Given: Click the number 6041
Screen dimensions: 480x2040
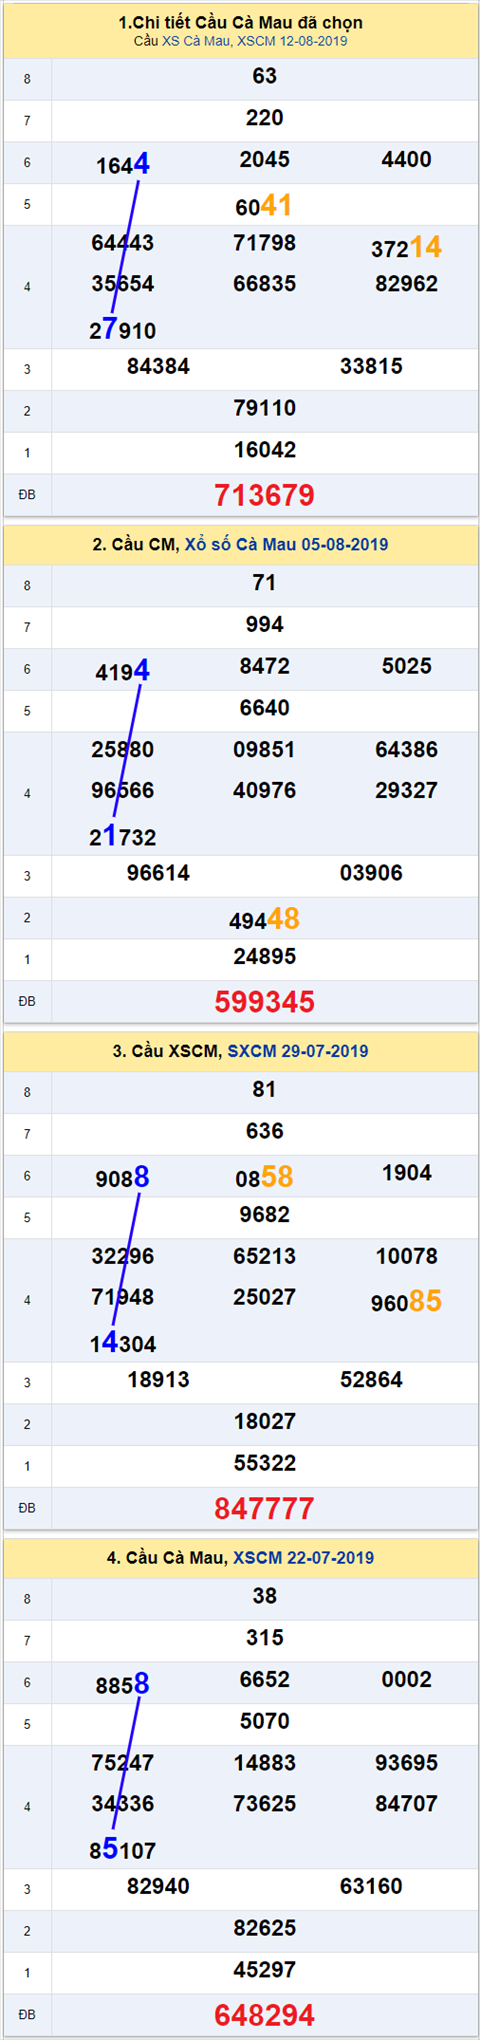Looking at the screenshot, I should point(264,206).
